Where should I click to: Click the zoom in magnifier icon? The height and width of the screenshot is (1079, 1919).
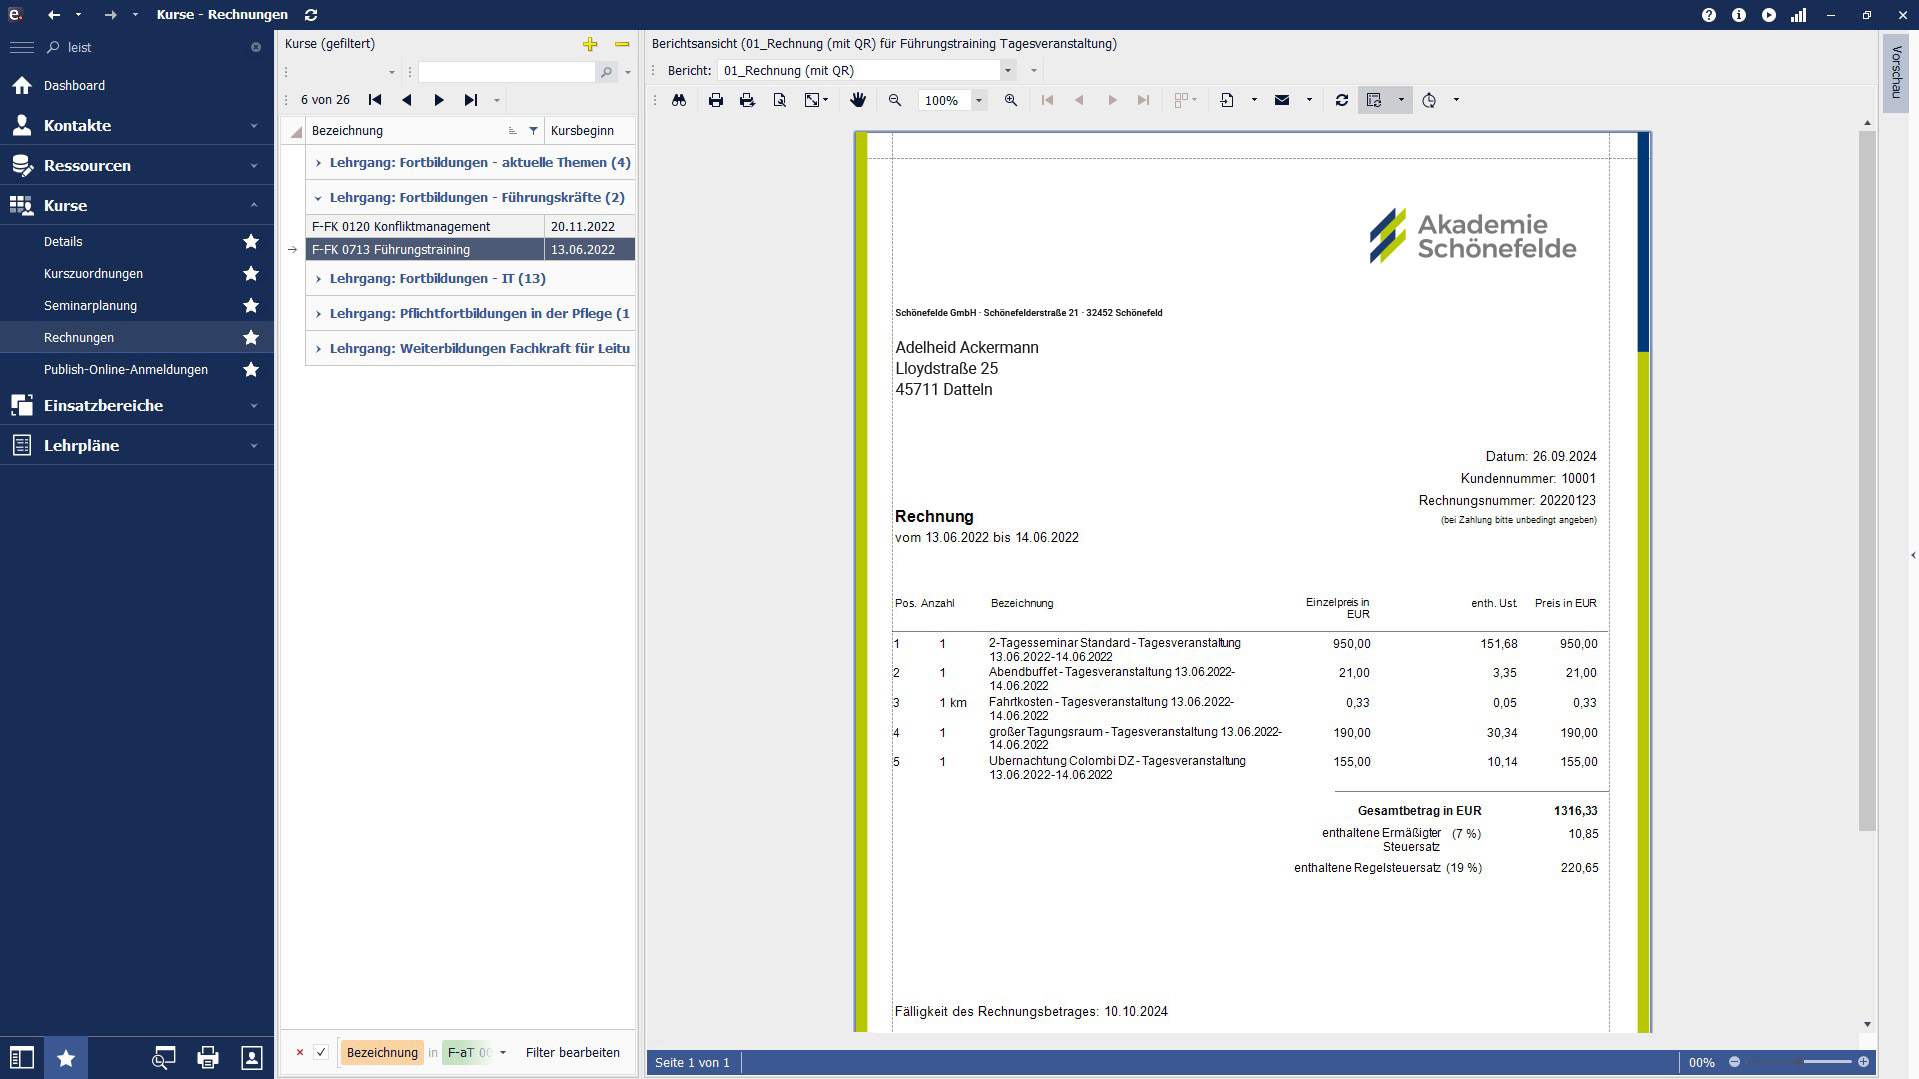click(1011, 100)
